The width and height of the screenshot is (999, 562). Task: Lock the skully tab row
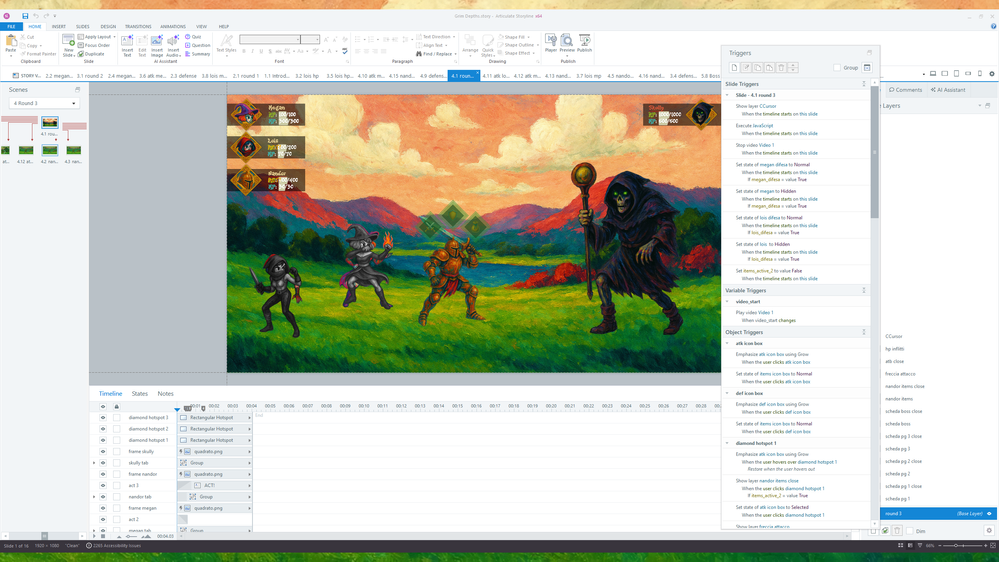click(x=117, y=463)
